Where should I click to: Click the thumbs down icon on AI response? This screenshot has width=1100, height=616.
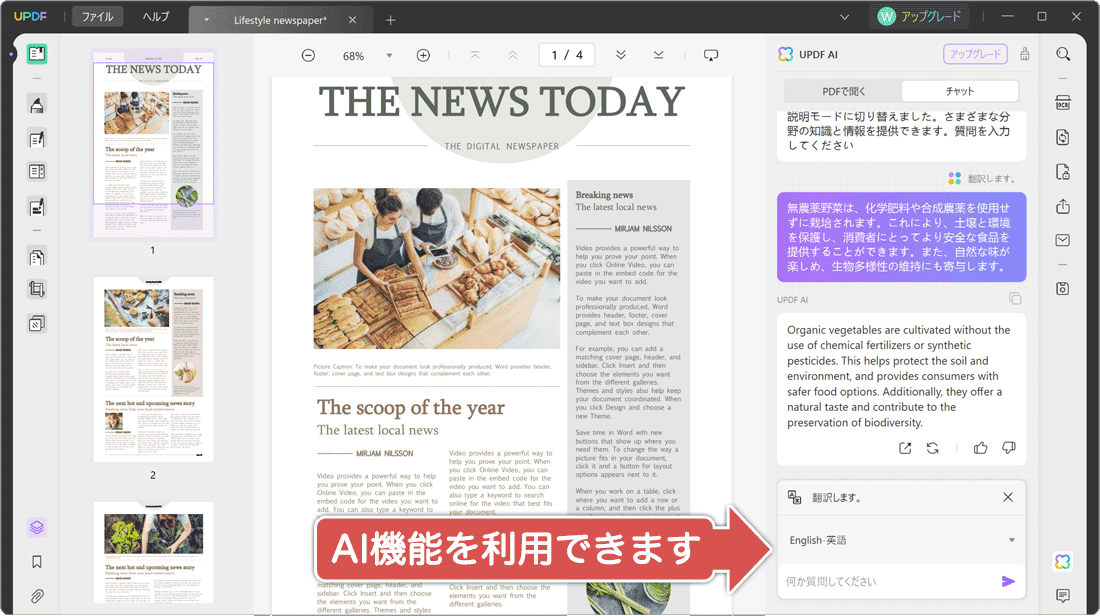pyautogui.click(x=1008, y=448)
